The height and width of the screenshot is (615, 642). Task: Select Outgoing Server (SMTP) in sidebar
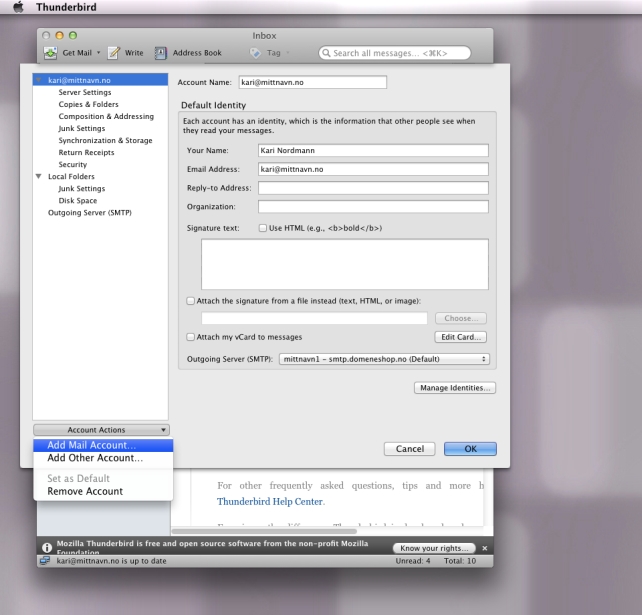pos(90,213)
